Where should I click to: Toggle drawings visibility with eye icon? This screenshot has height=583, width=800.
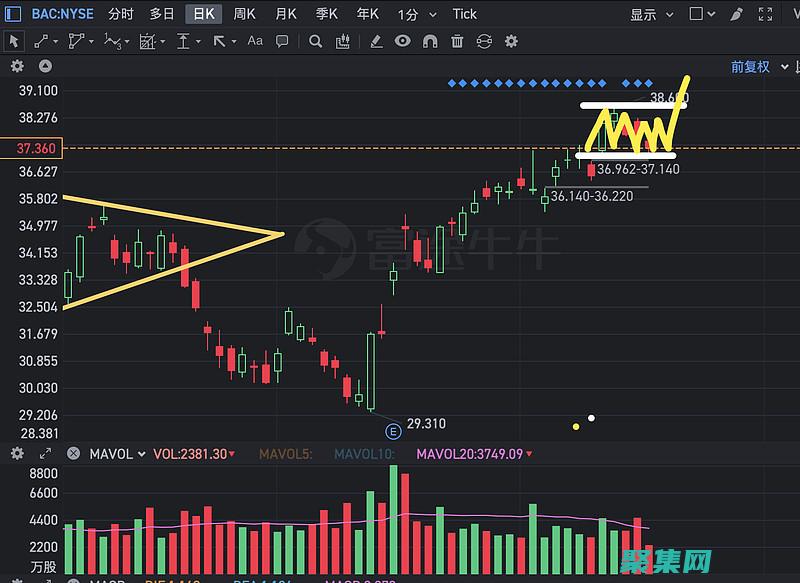point(403,41)
